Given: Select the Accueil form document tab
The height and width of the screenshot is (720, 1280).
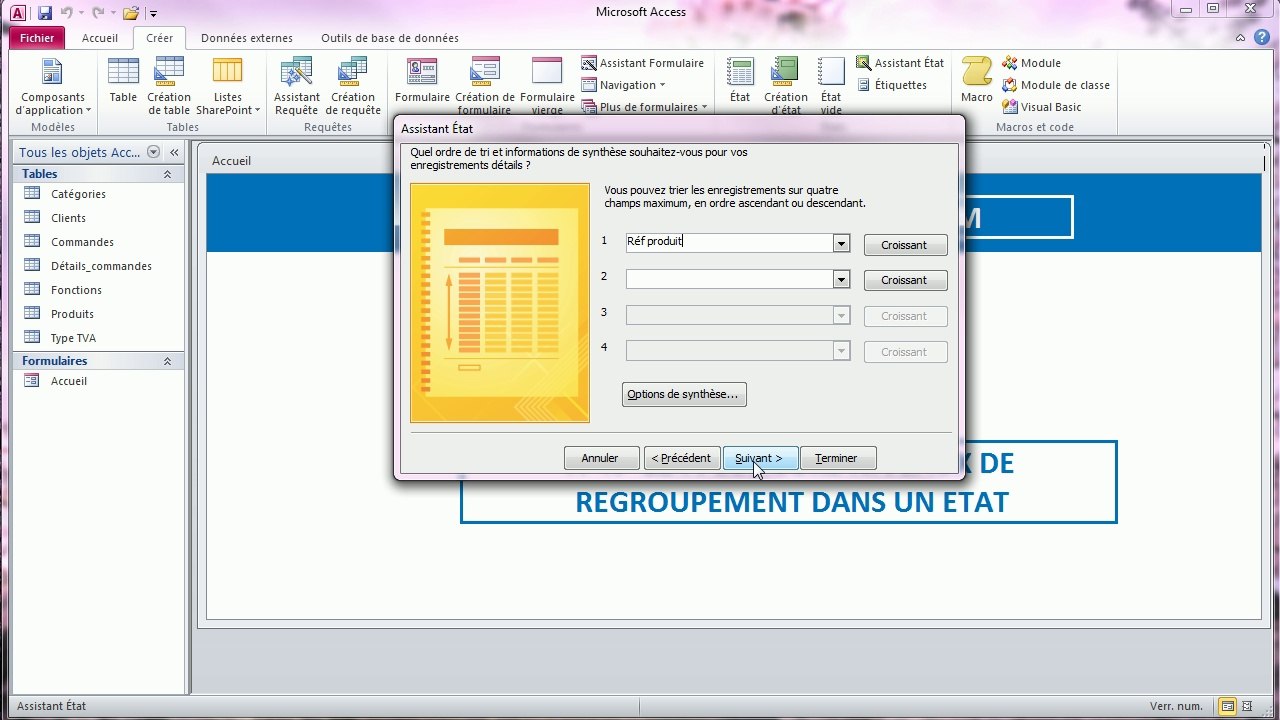Looking at the screenshot, I should tap(232, 160).
